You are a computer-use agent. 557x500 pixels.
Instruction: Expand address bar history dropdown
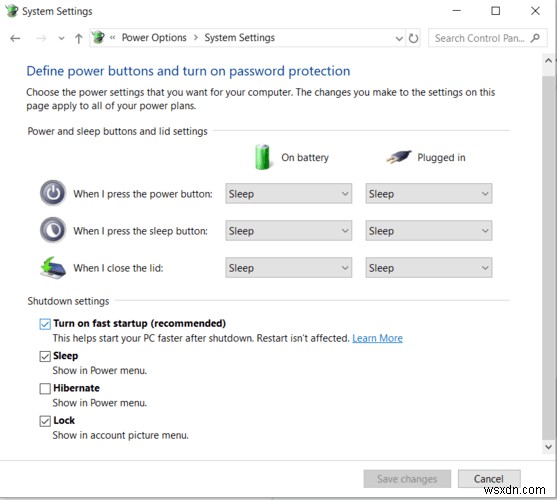pyautogui.click(x=399, y=38)
